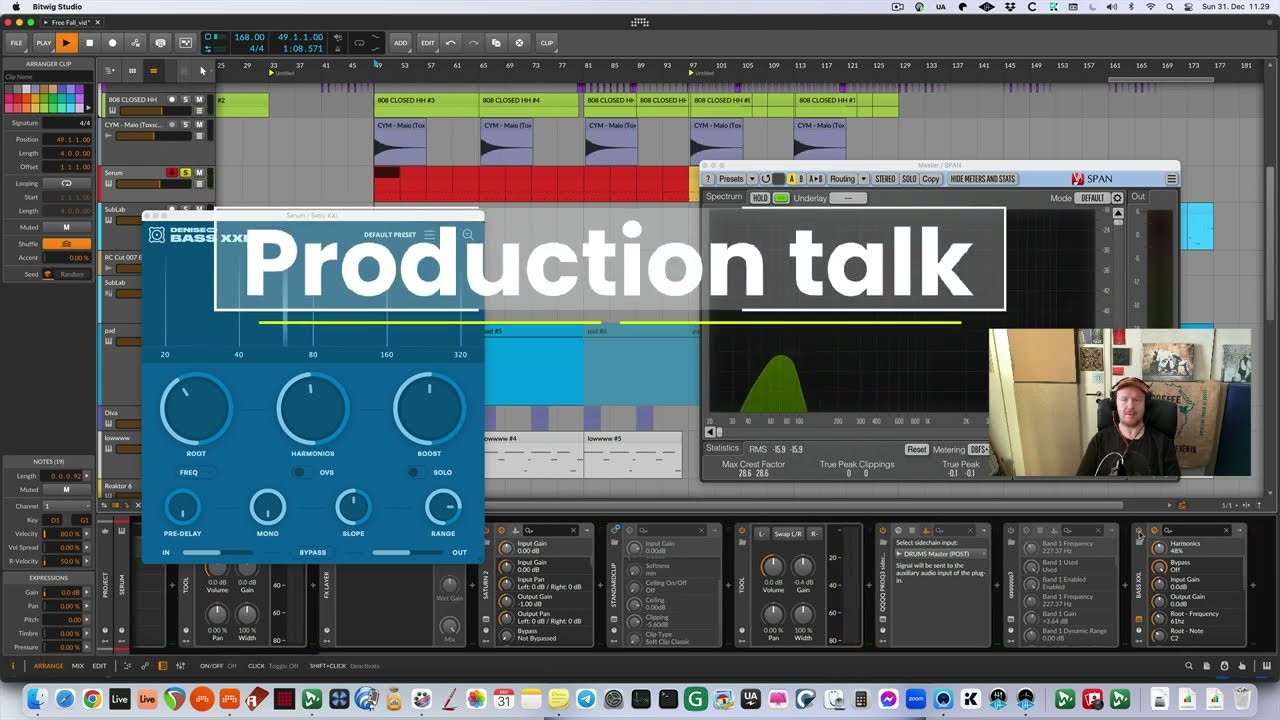Click the delete X icon in toolbar
1280x720 pixels.
519,43
